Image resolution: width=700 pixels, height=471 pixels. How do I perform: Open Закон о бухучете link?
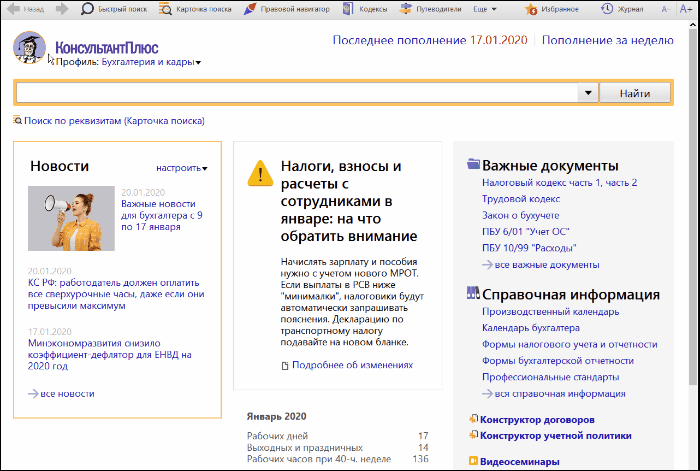coord(521,215)
